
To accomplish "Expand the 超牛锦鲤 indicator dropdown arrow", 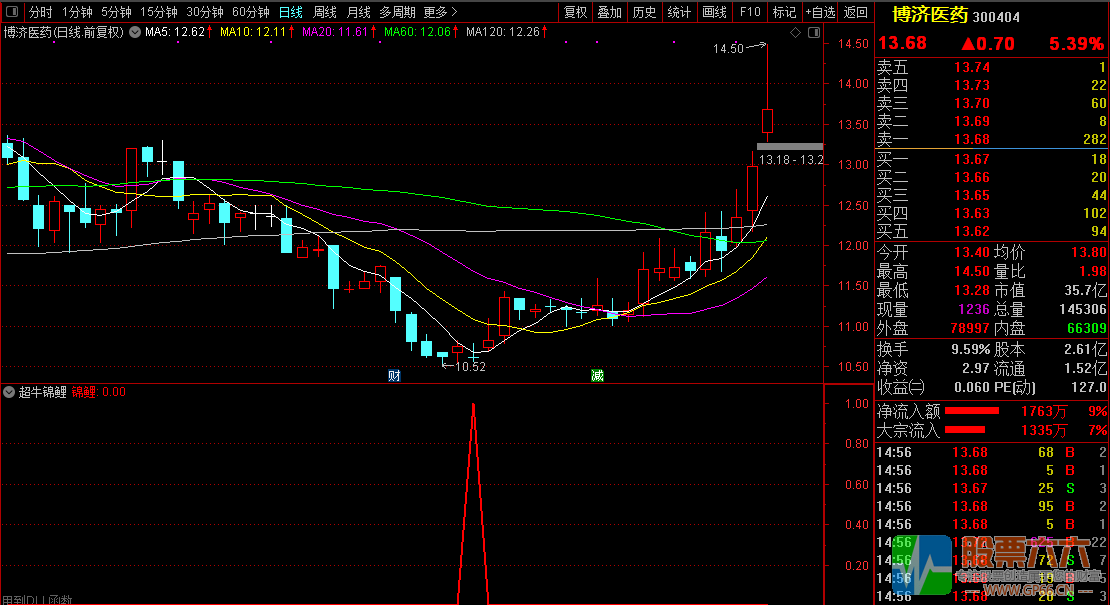I will click(10, 392).
